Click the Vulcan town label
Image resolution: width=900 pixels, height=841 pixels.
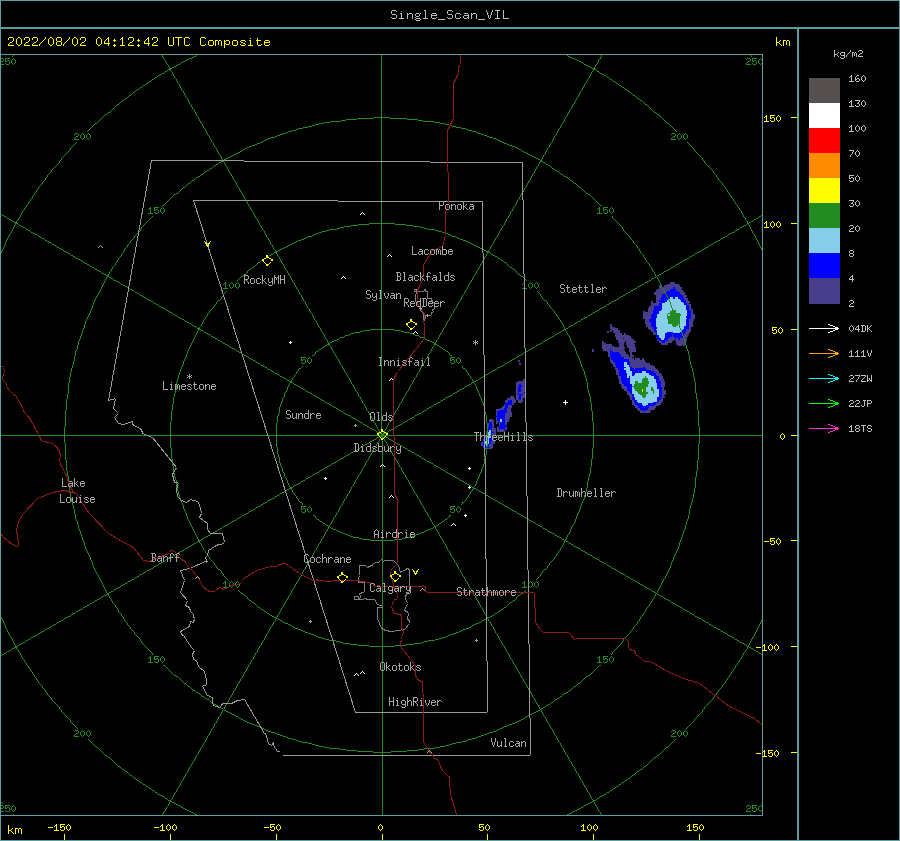(508, 743)
